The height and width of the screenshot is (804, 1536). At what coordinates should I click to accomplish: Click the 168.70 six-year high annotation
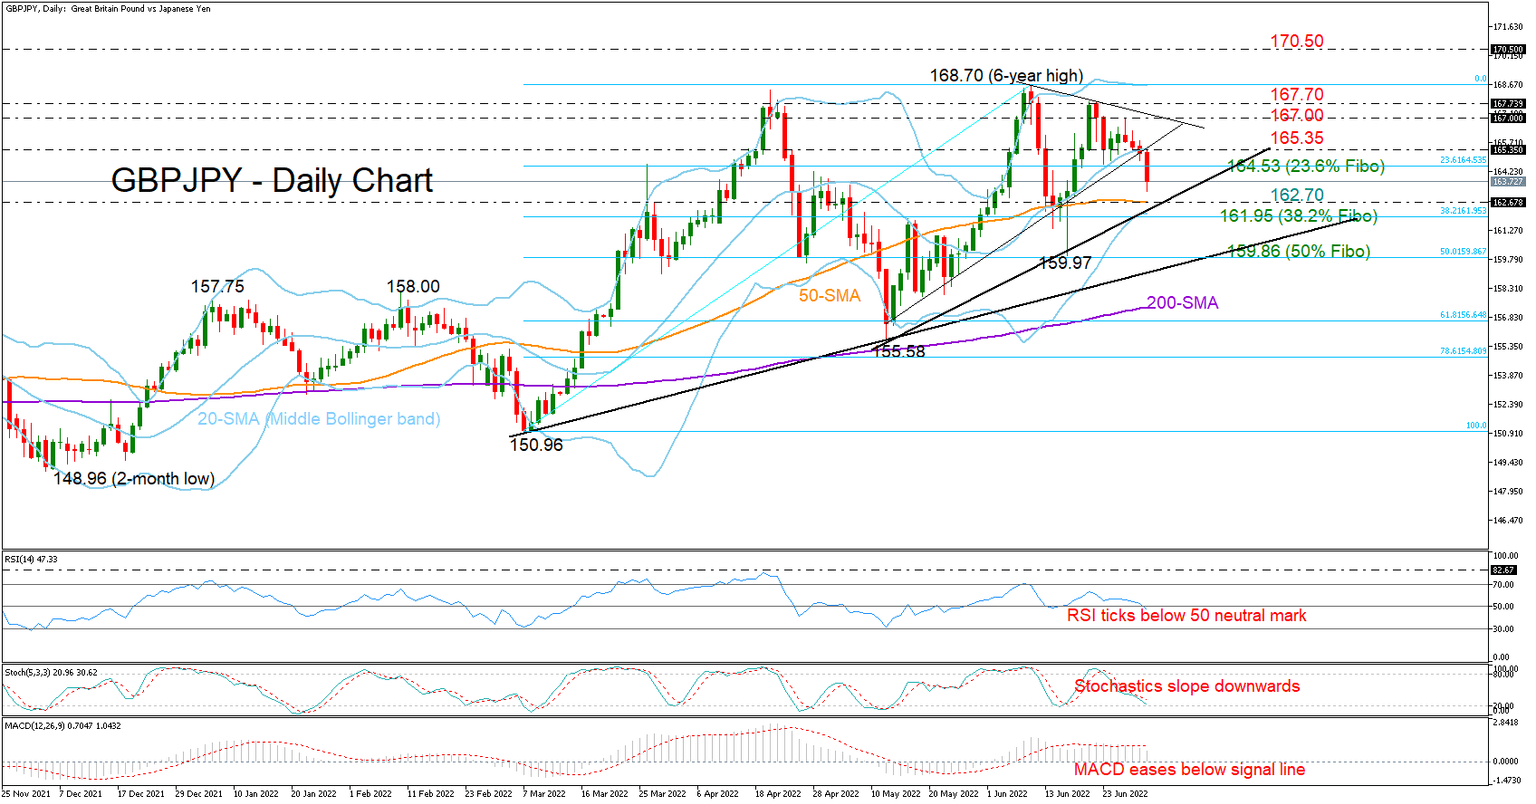[1006, 75]
